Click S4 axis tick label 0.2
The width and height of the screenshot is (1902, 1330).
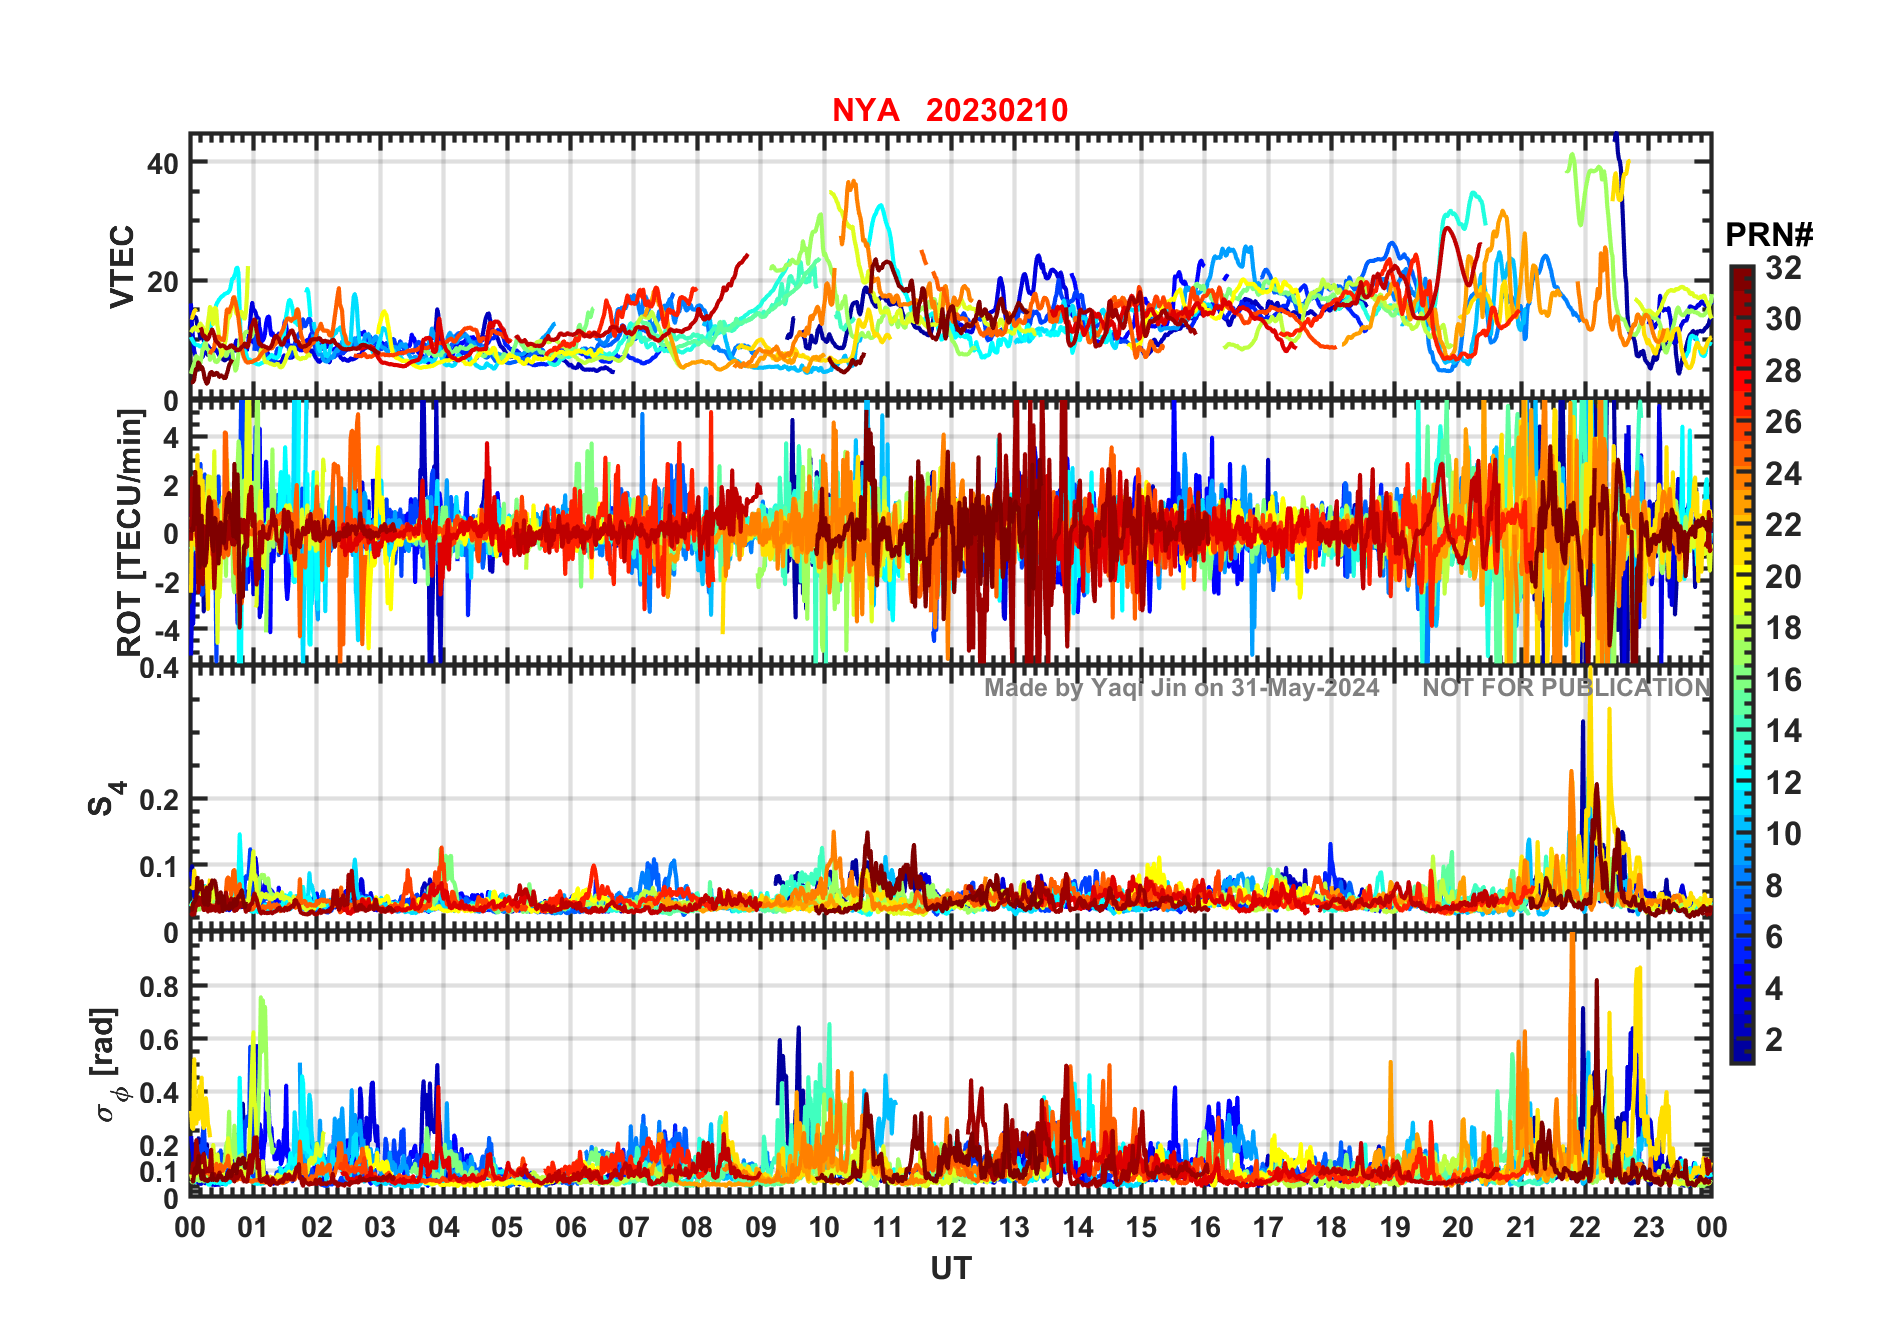coord(159,800)
